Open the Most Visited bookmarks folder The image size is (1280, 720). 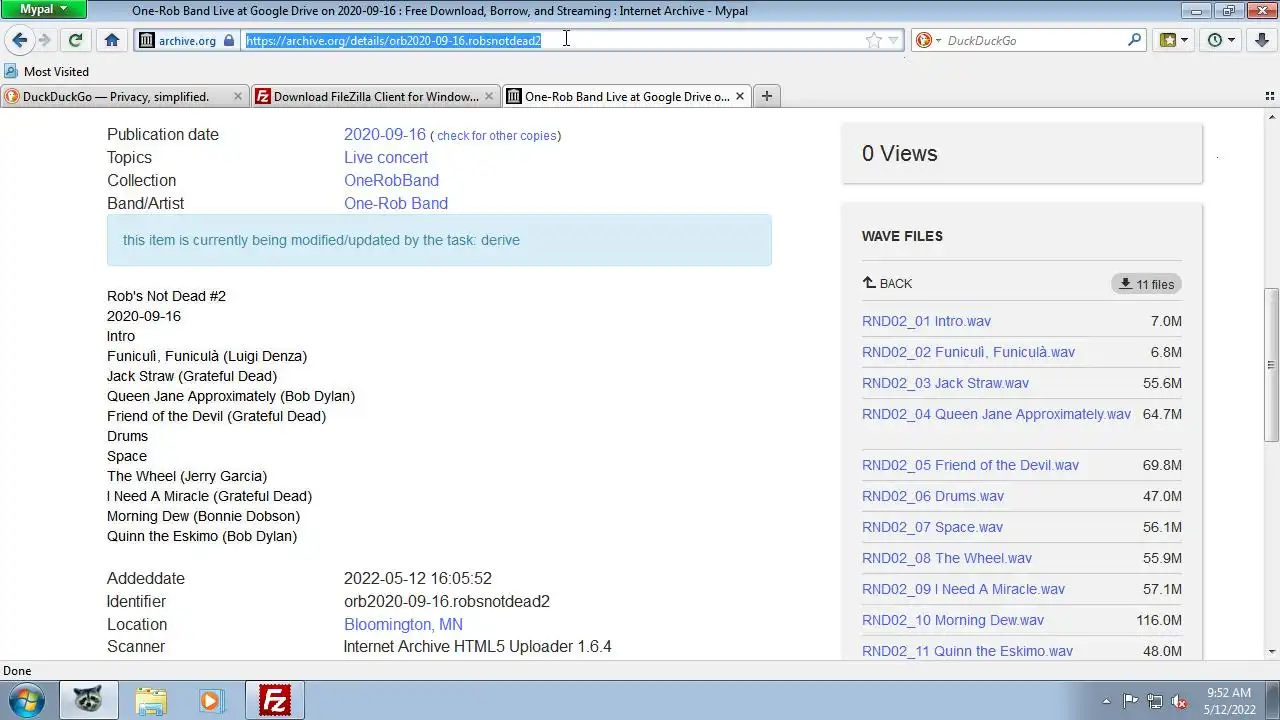(x=47, y=72)
